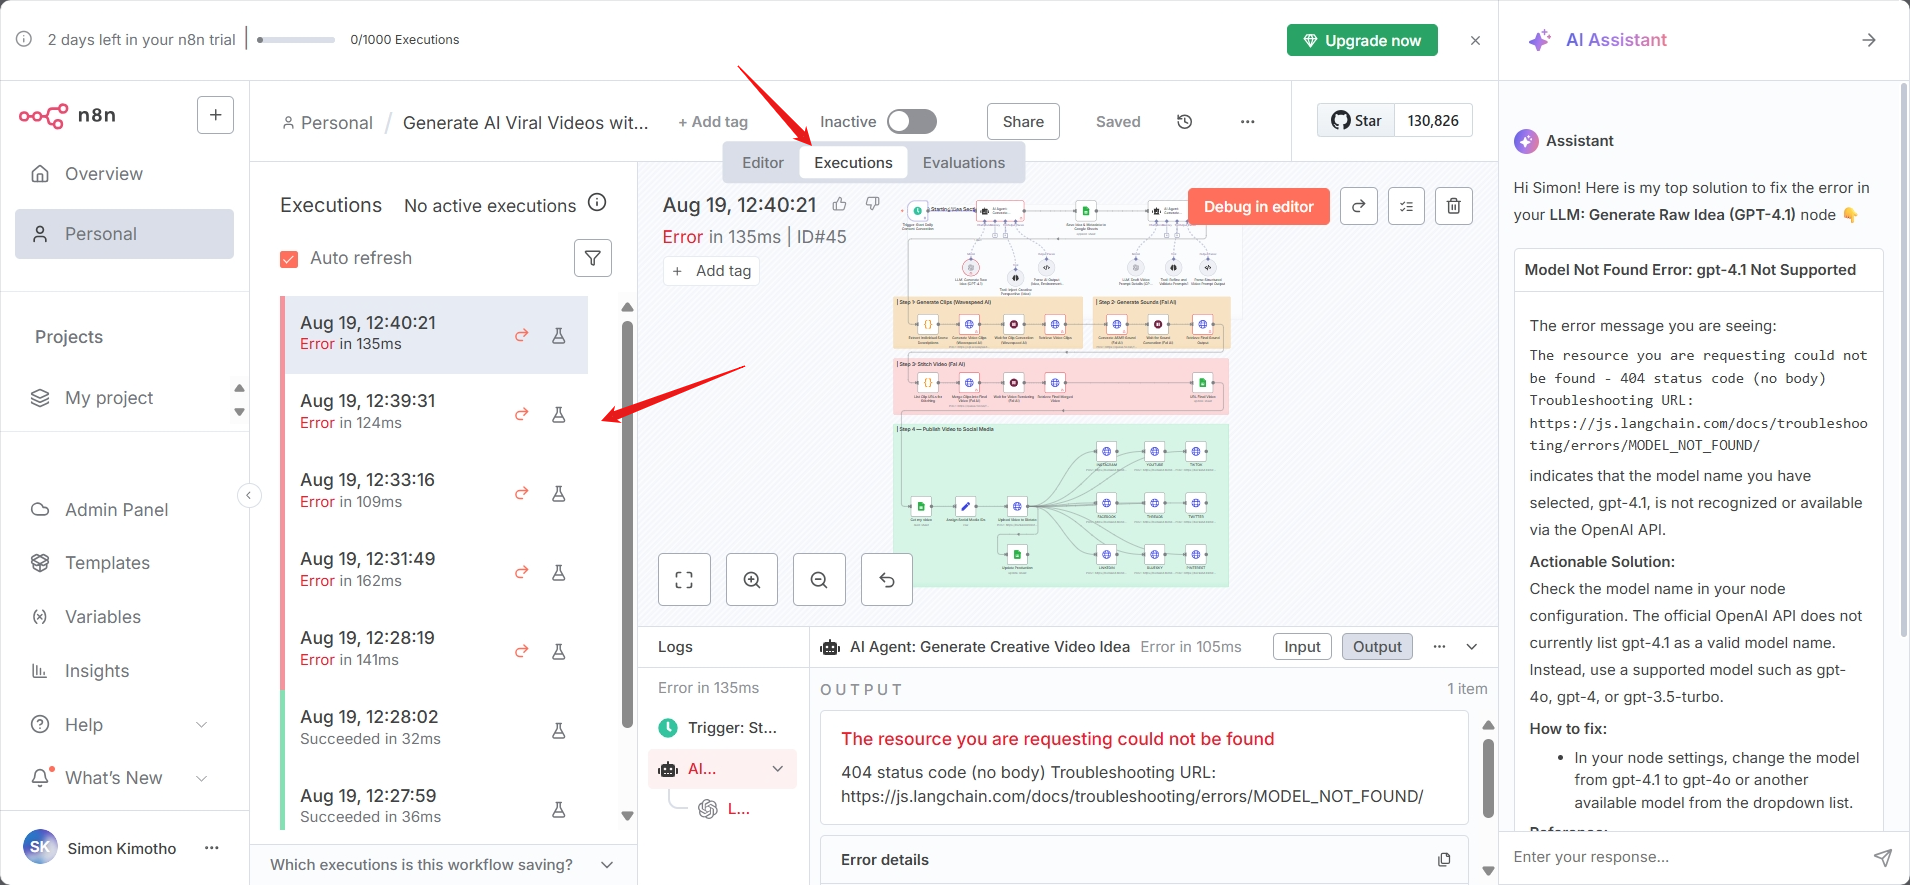1910x885 pixels.
Task: Click Debug in editor
Action: pyautogui.click(x=1258, y=207)
